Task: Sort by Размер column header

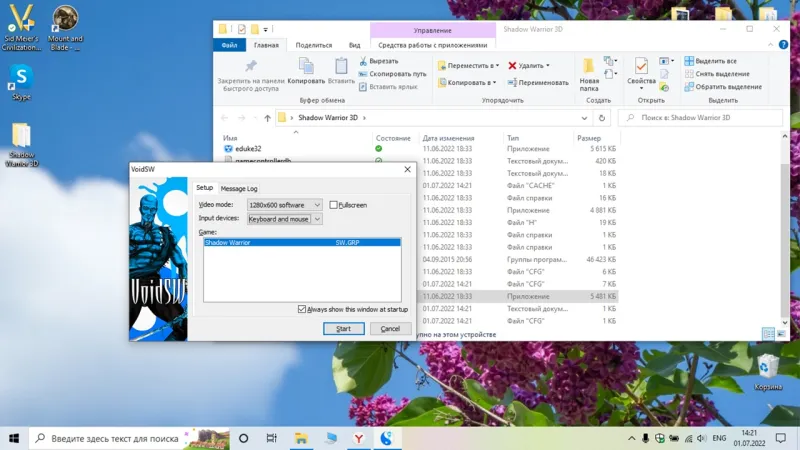Action: (x=589, y=138)
